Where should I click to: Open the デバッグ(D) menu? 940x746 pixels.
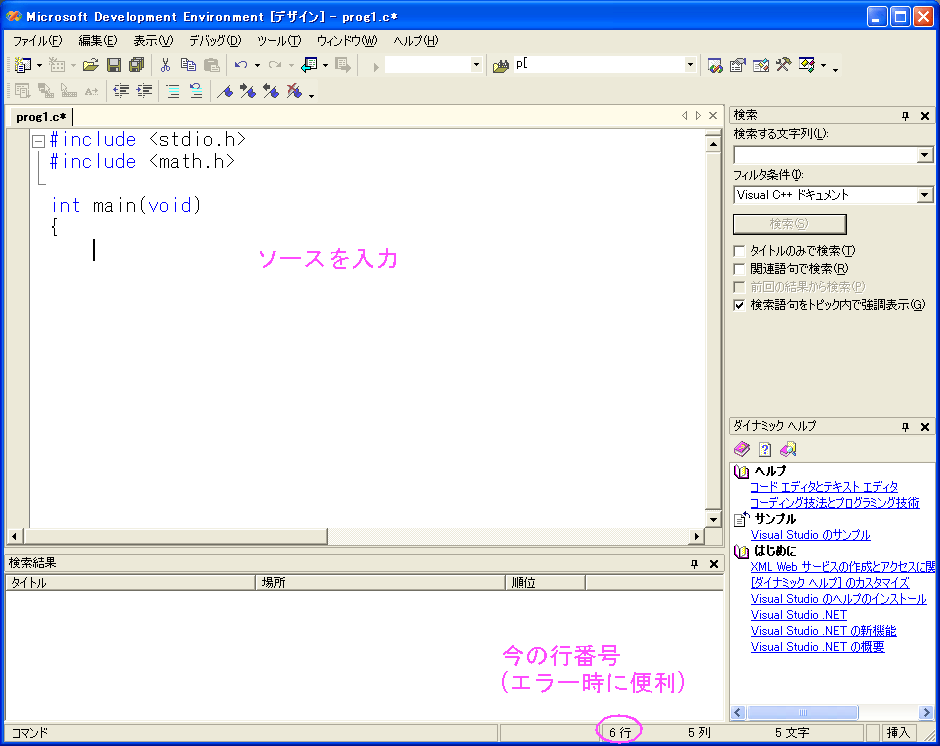pos(215,41)
